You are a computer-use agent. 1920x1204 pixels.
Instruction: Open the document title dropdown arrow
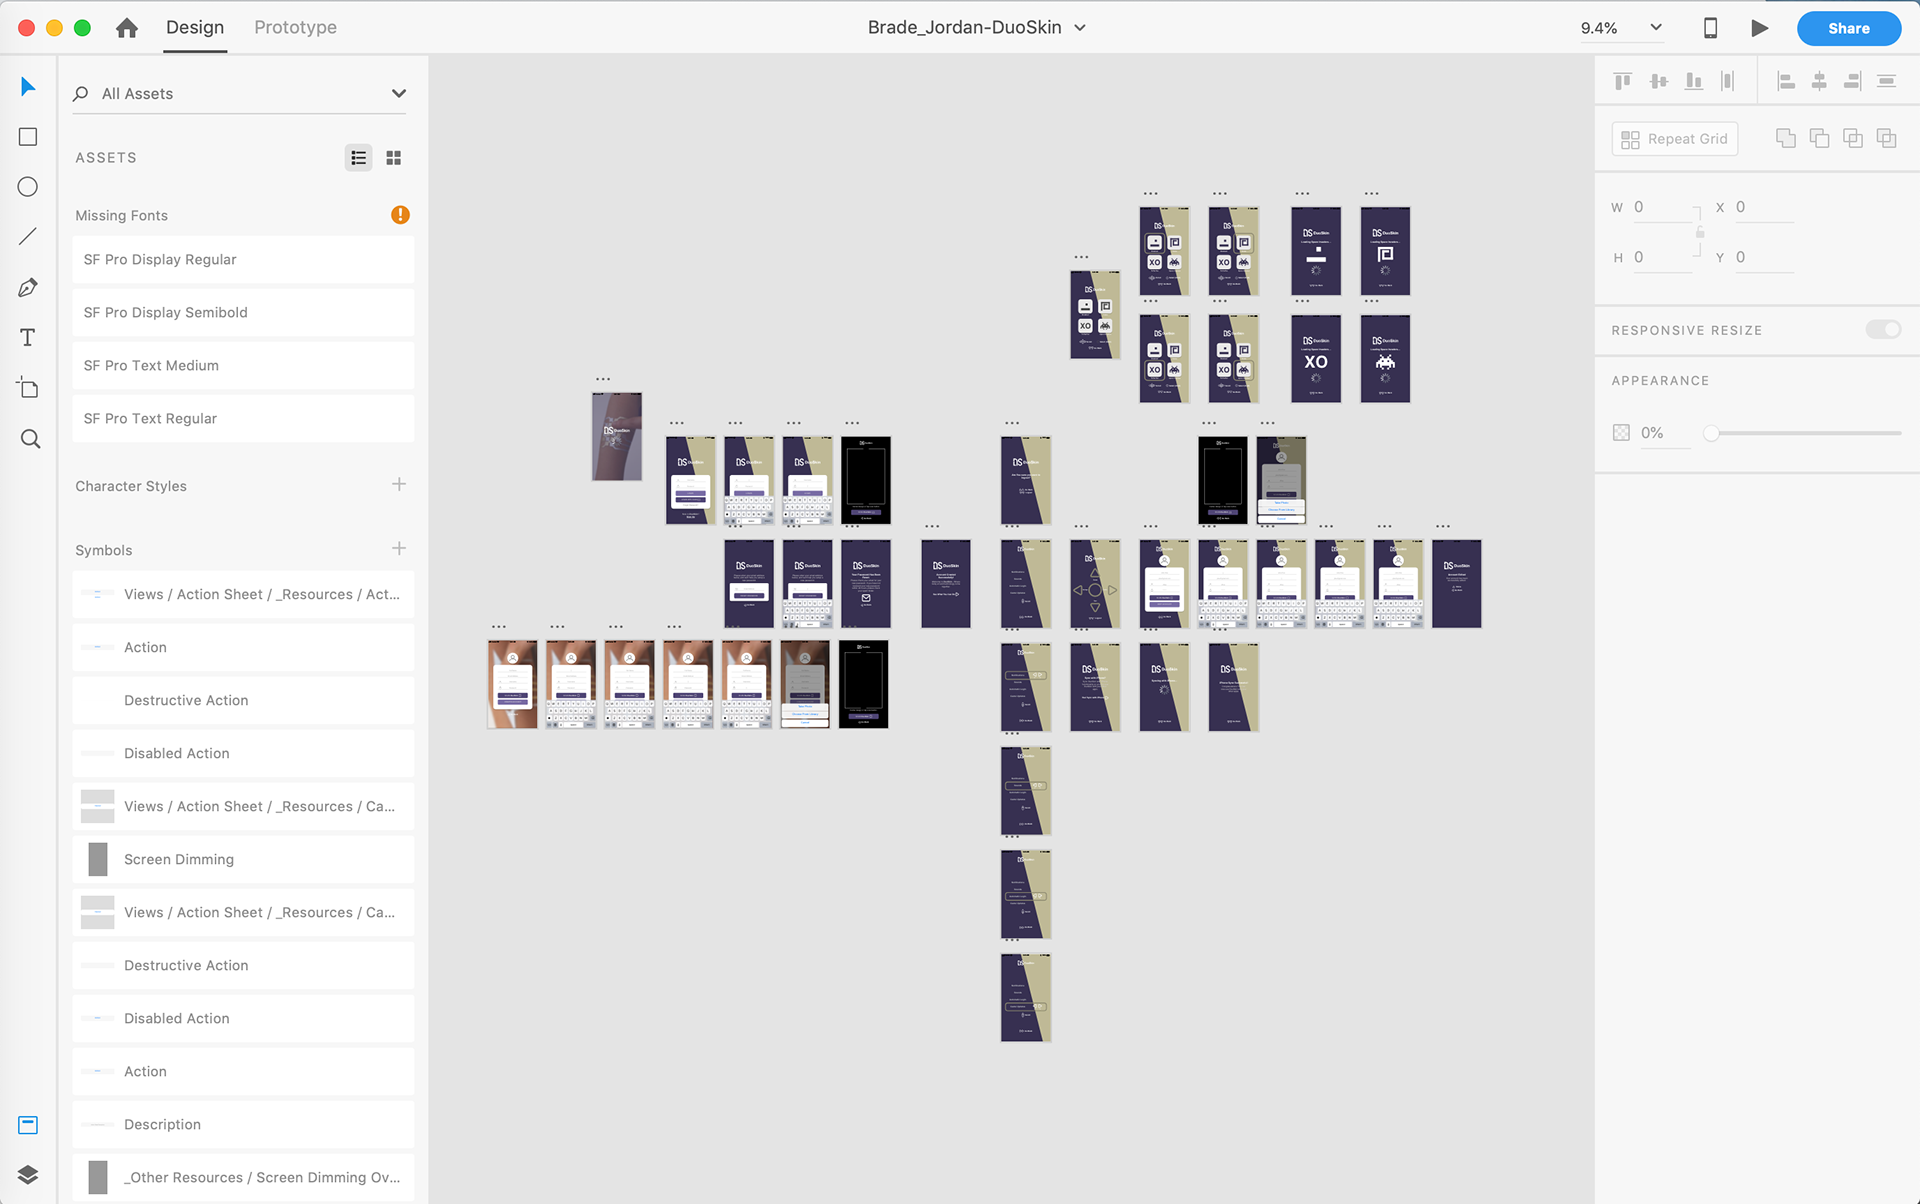coord(1080,28)
